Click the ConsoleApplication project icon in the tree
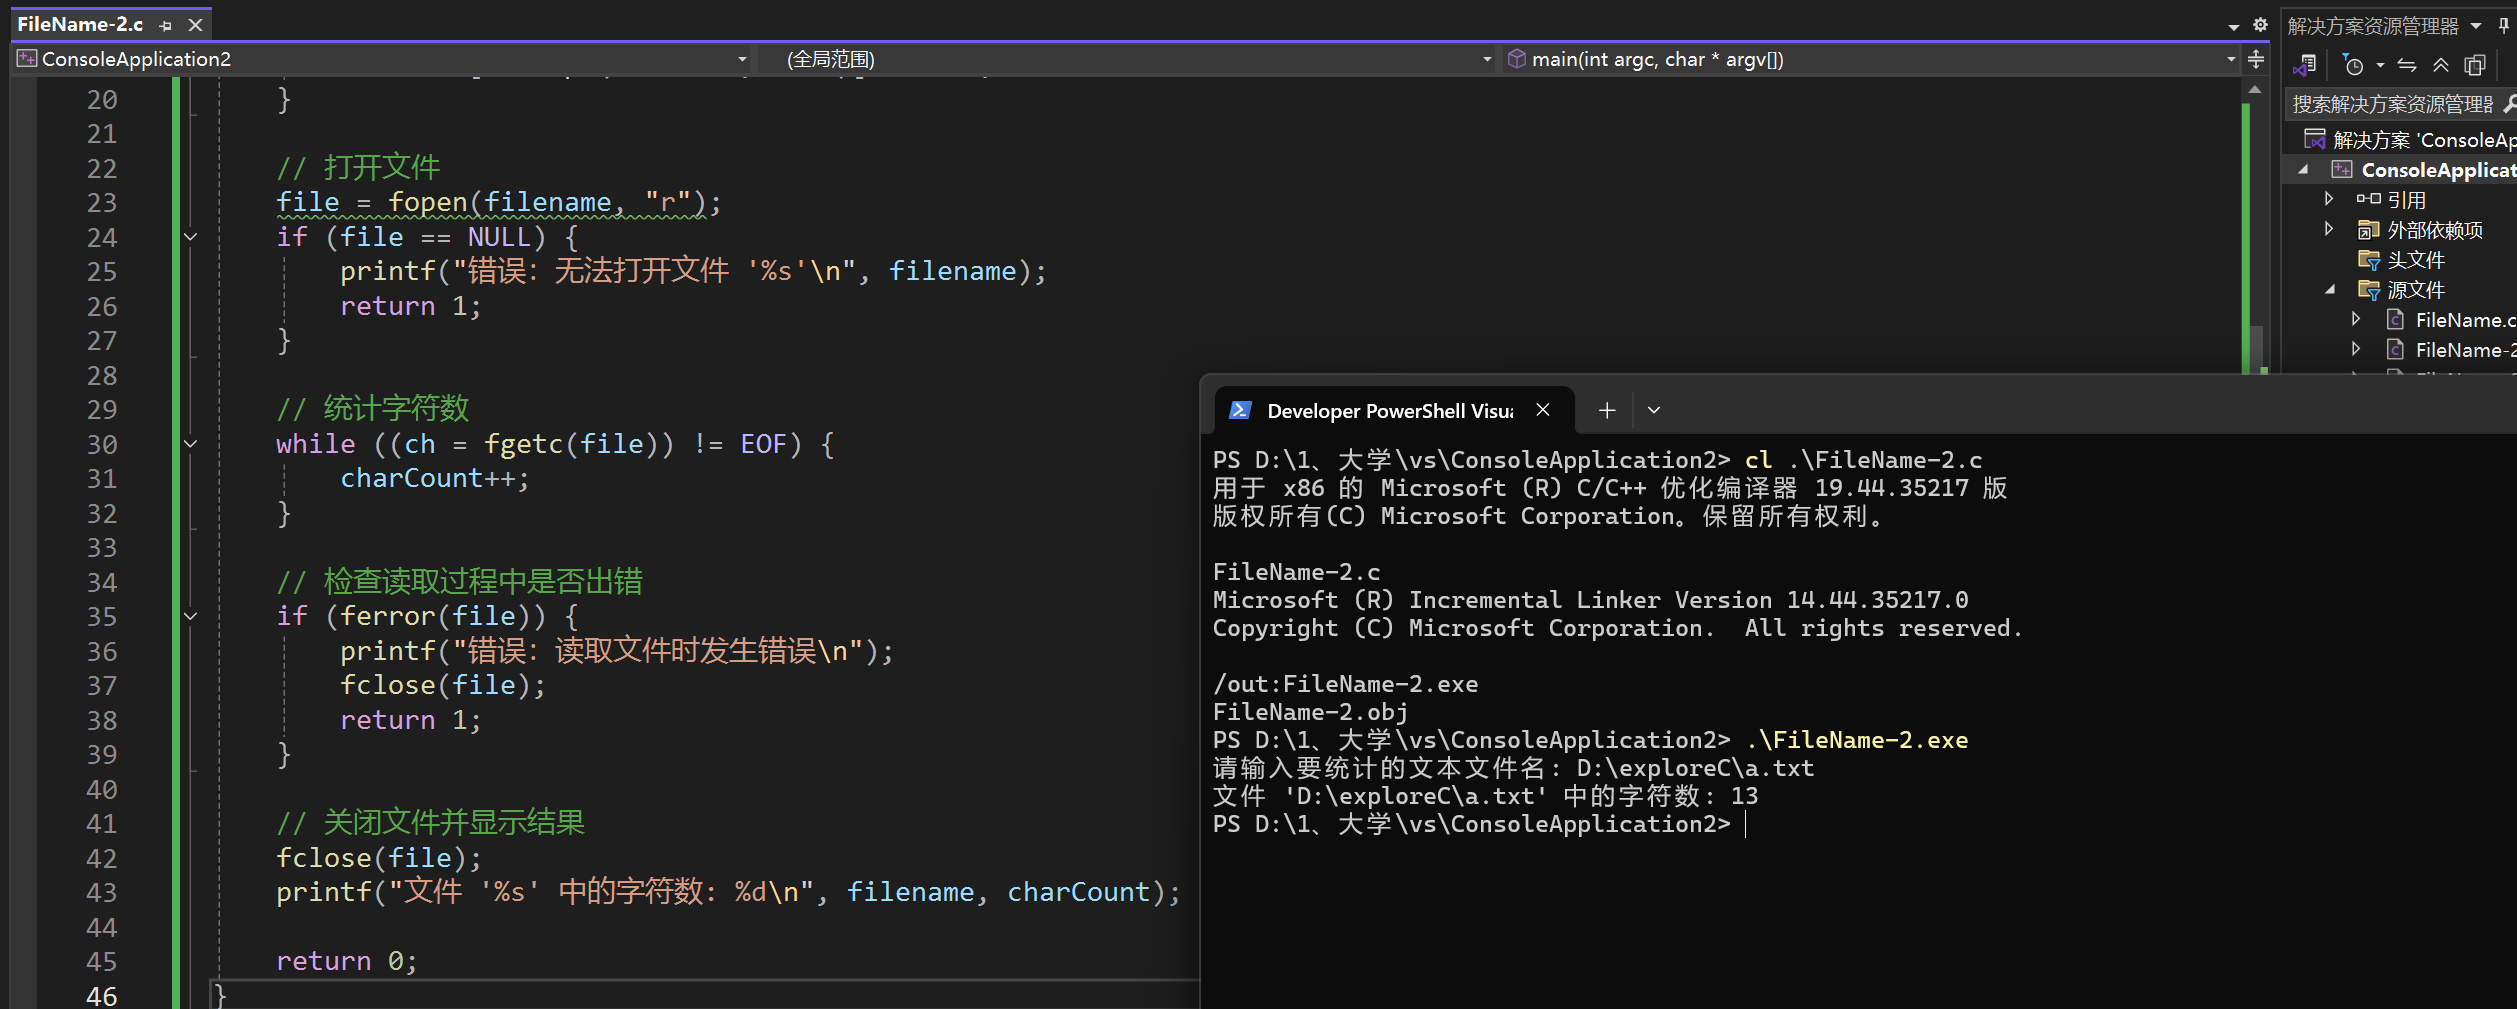2517x1009 pixels. coord(2341,170)
